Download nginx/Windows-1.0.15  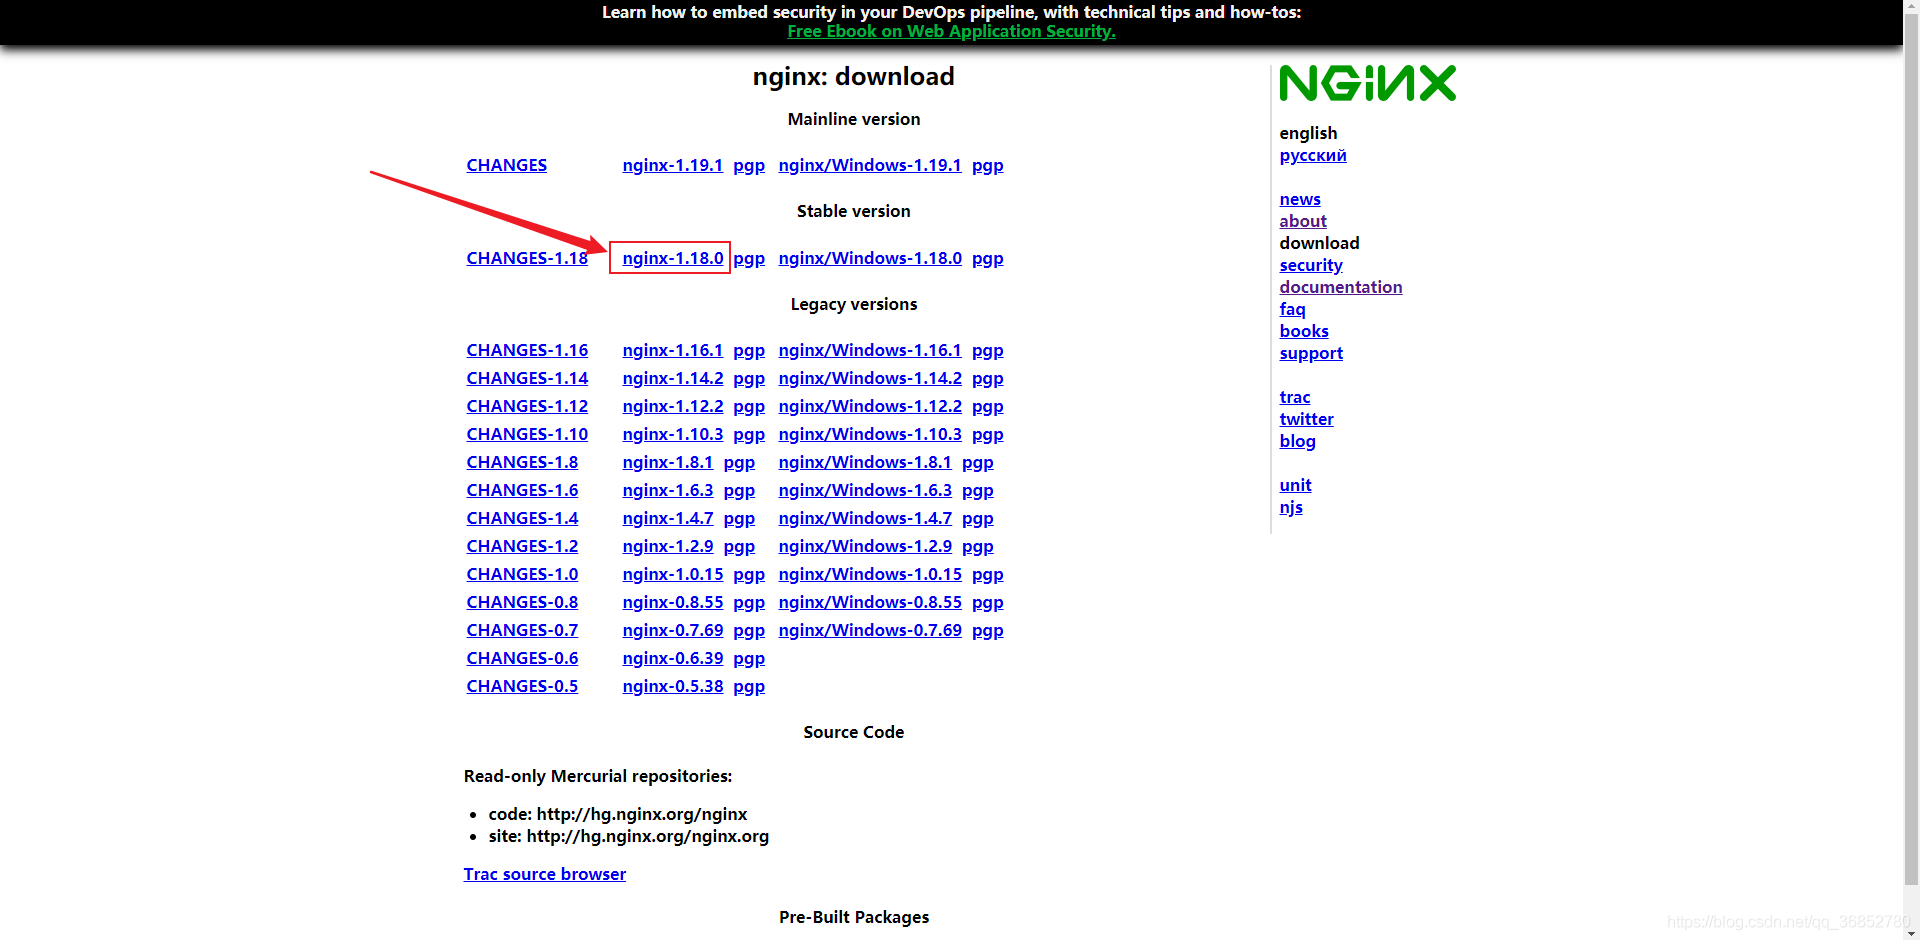(x=870, y=574)
